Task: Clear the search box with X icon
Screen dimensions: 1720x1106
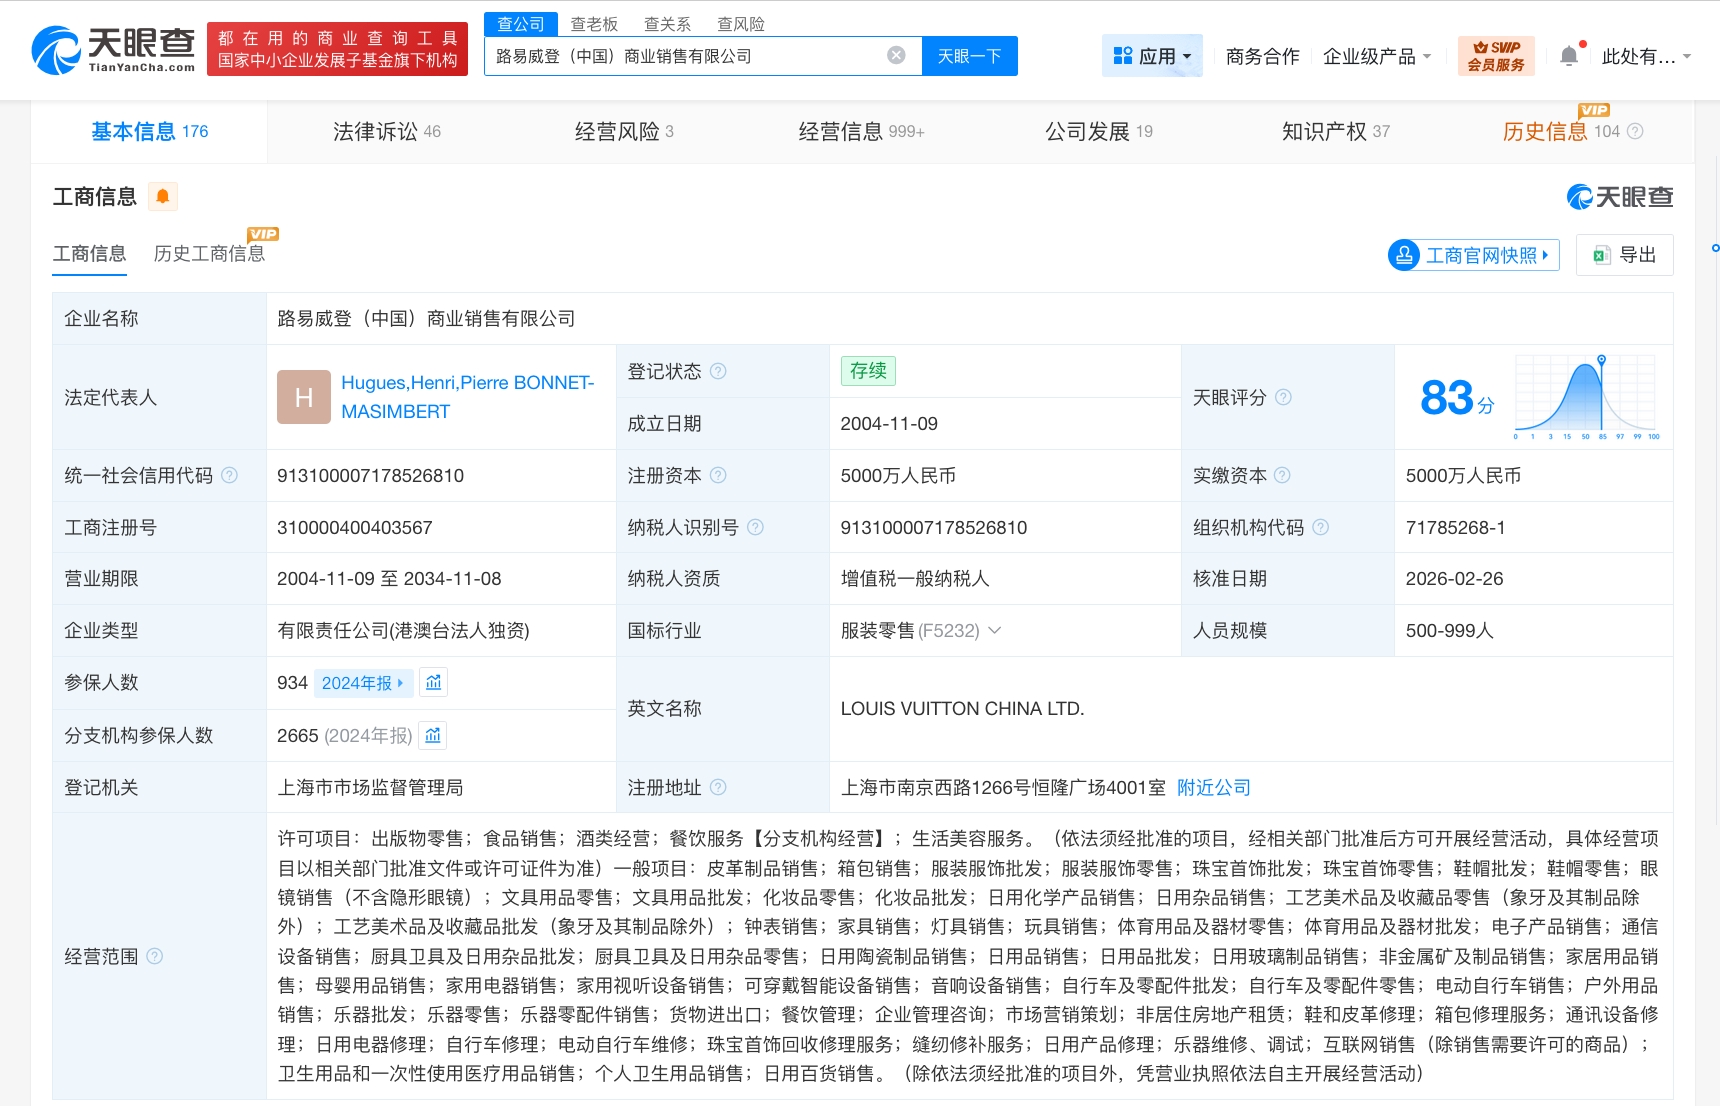Action: [896, 56]
